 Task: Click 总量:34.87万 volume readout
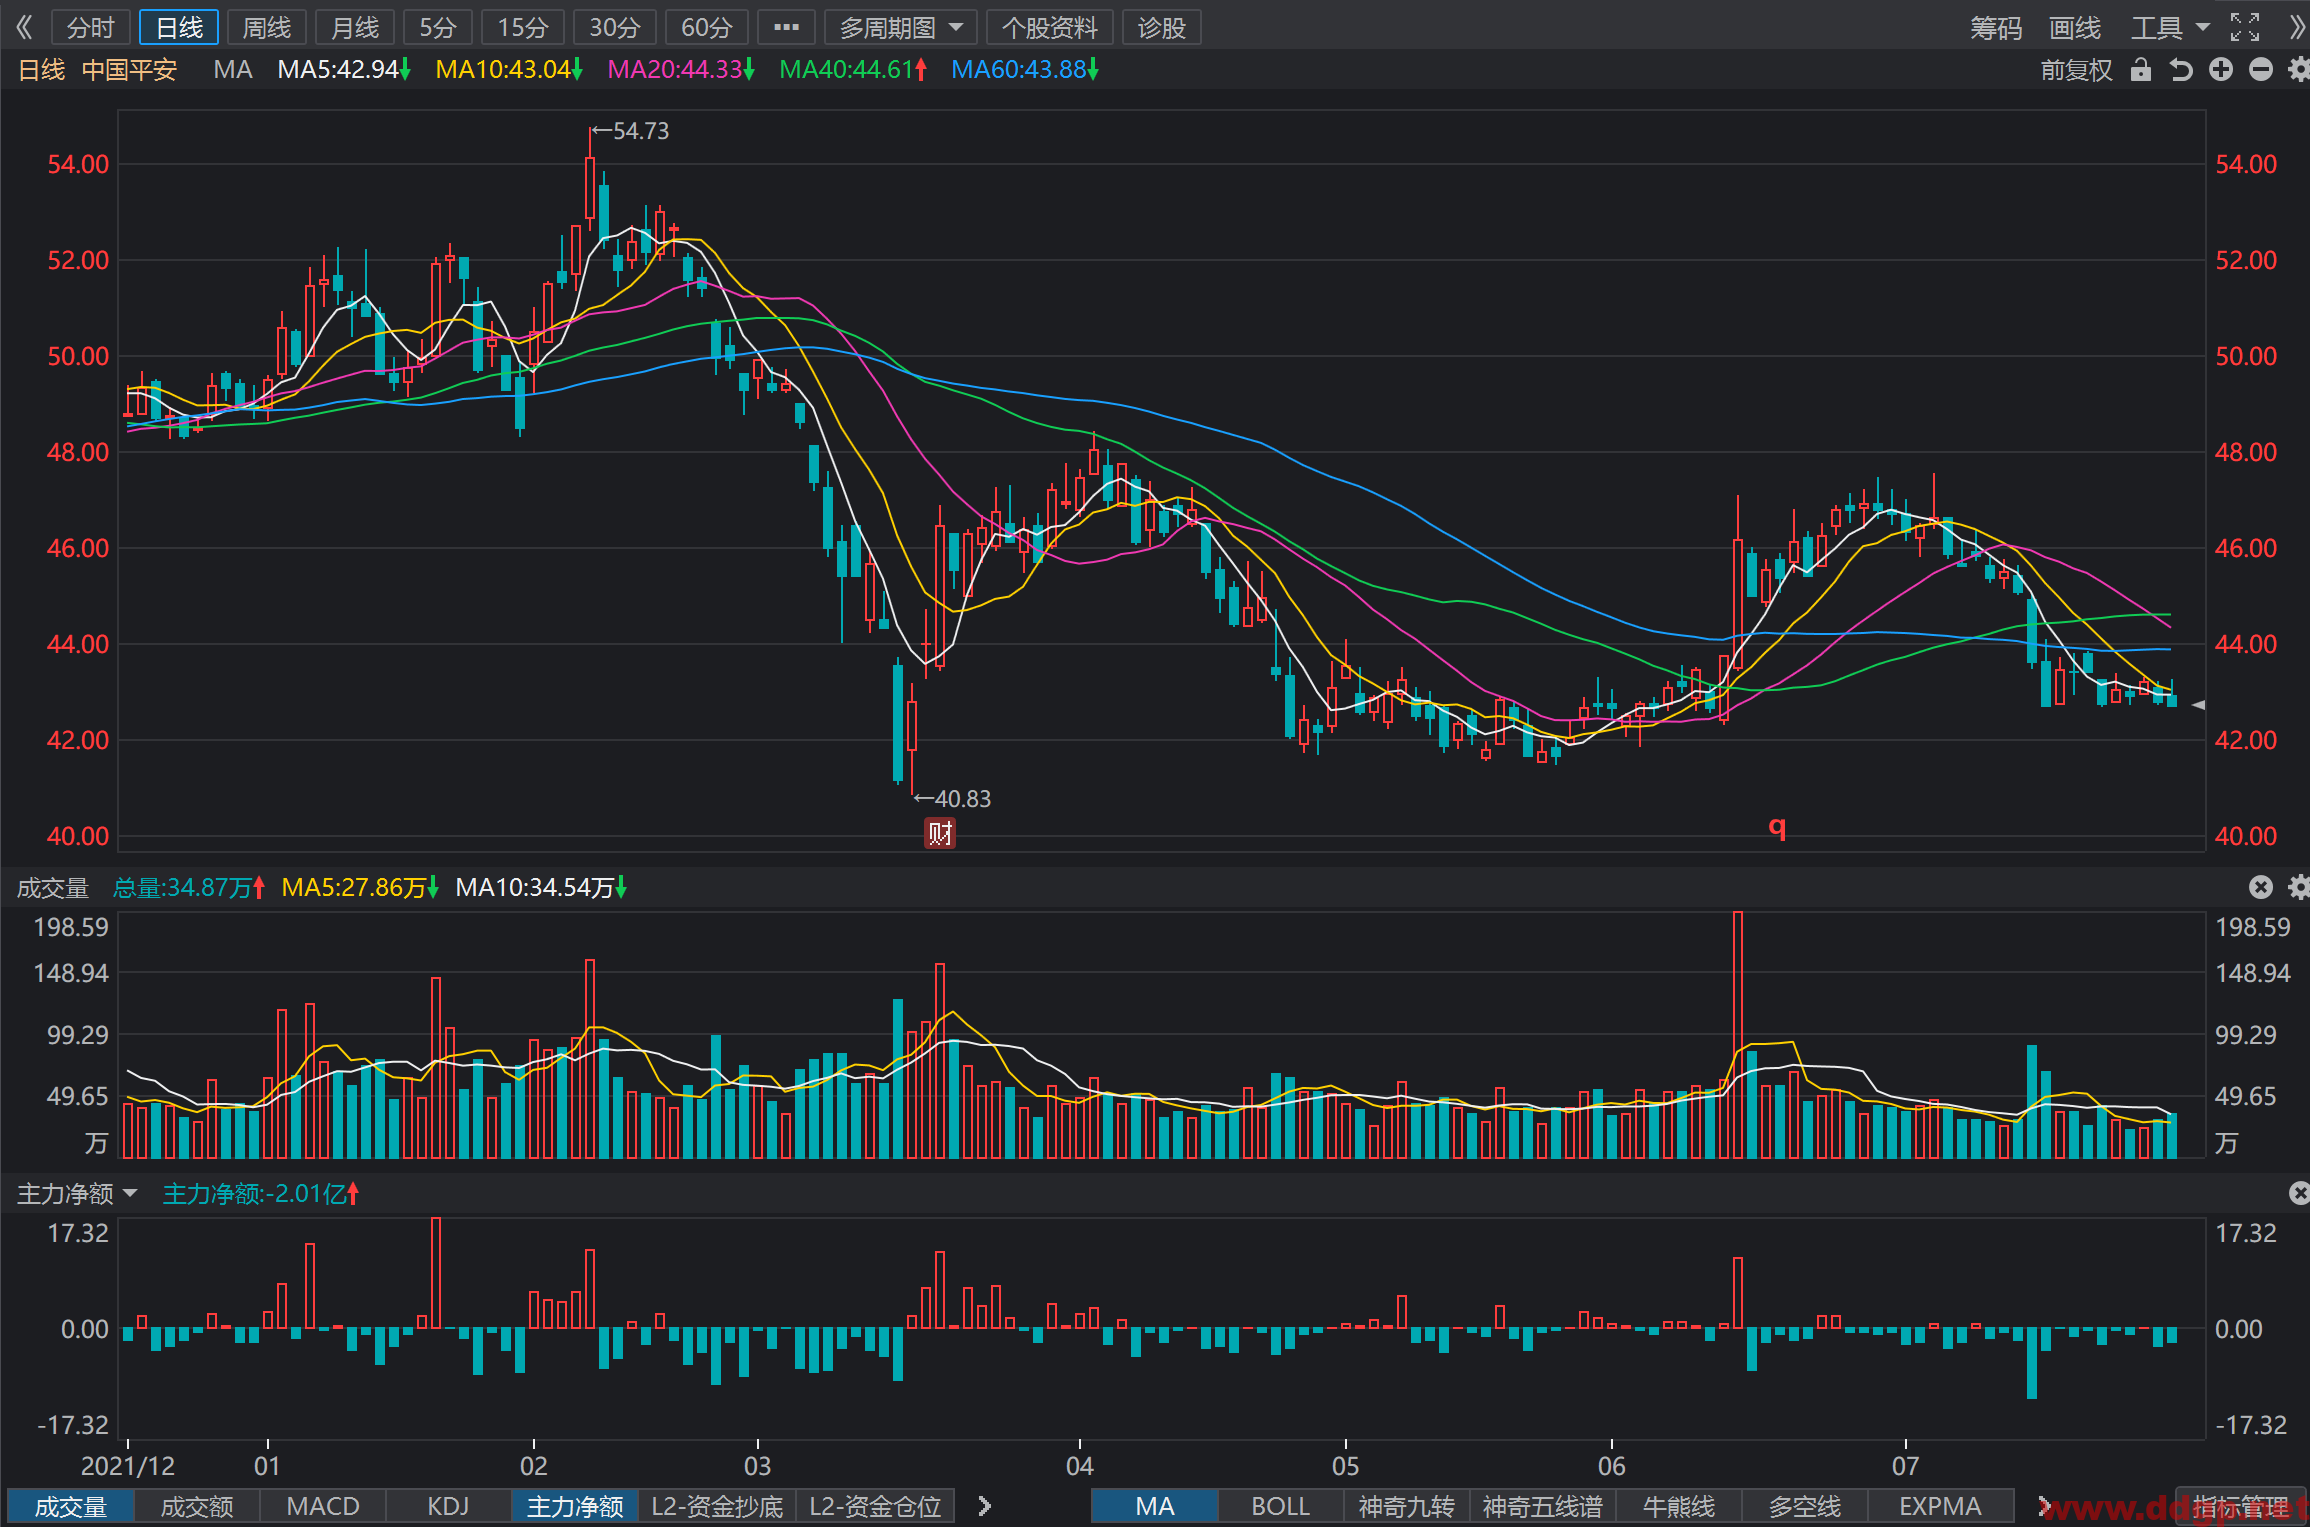coord(189,887)
